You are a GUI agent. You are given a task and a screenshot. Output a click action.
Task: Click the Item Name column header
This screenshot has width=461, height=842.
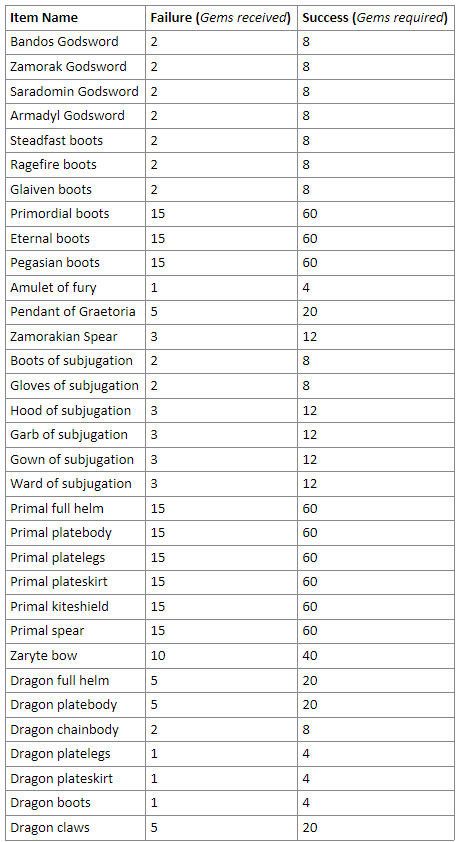(x=44, y=18)
